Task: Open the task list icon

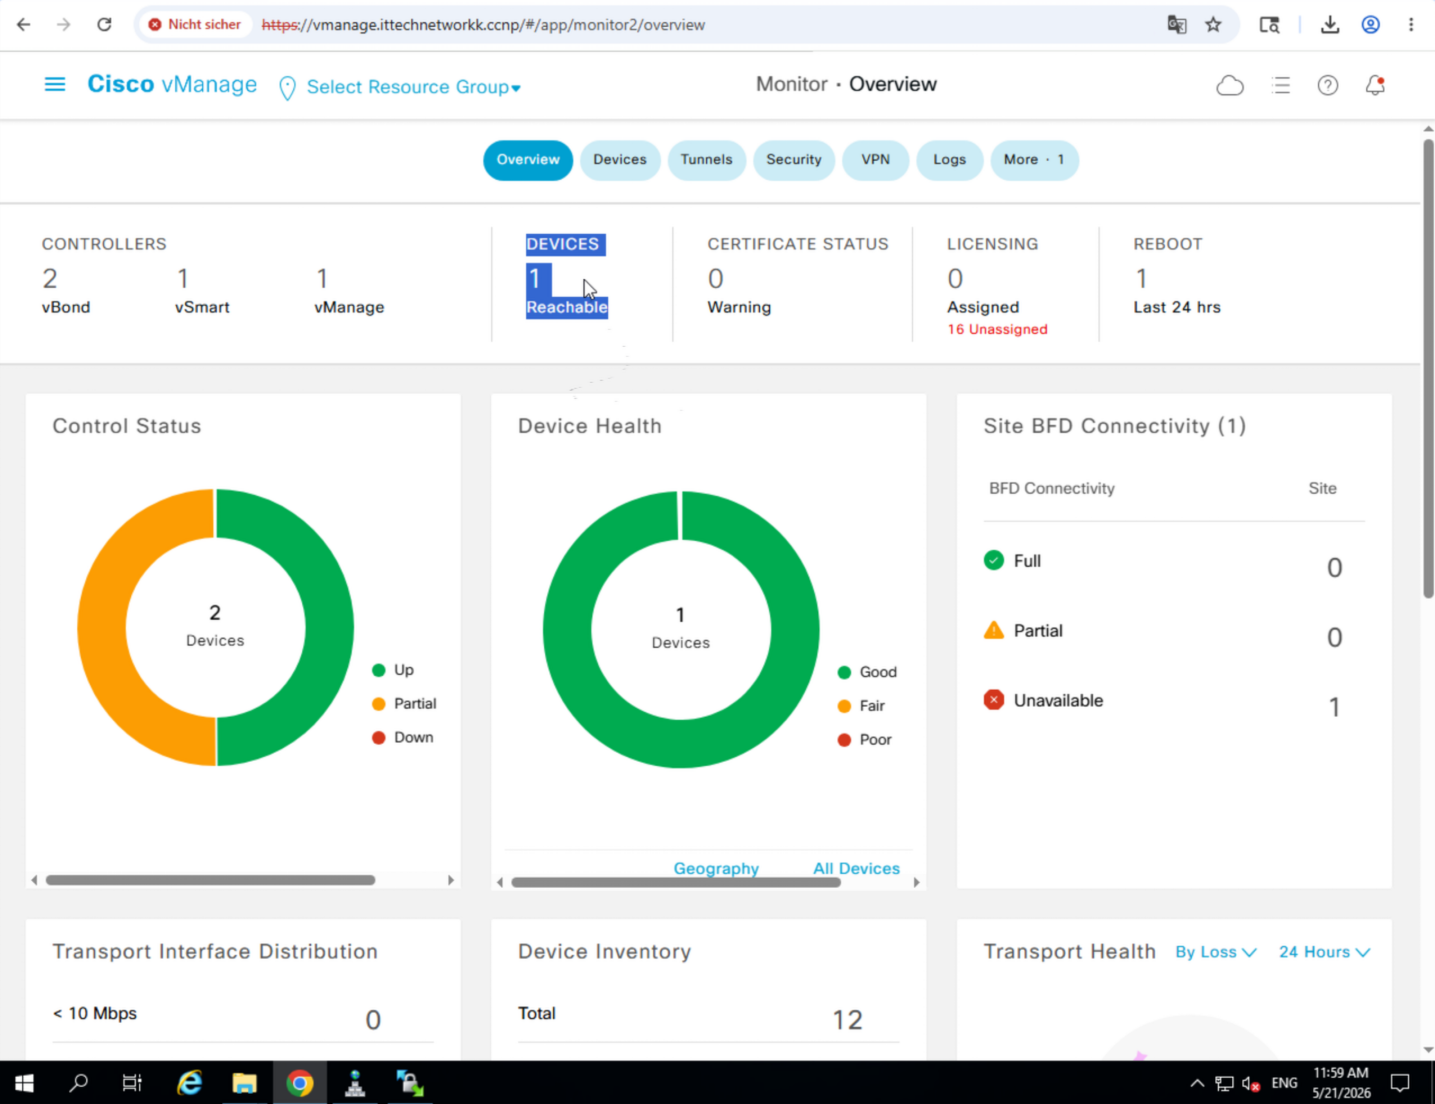Action: click(1281, 86)
